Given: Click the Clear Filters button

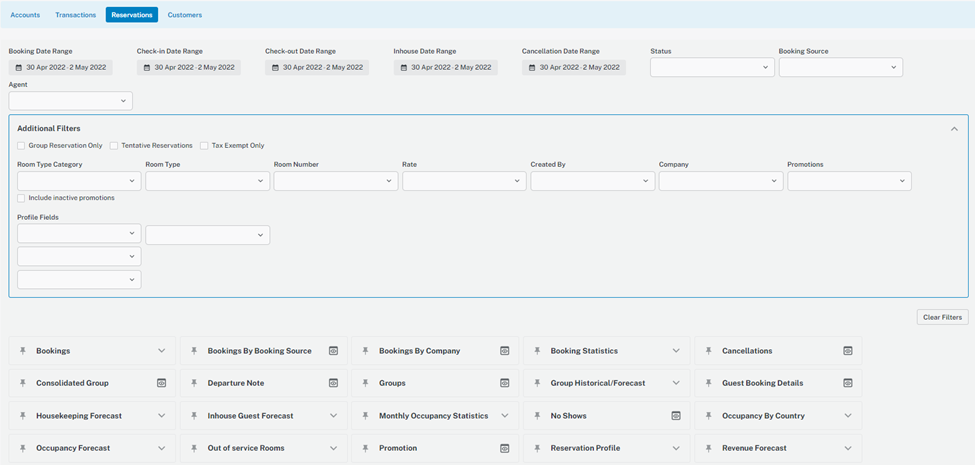Looking at the screenshot, I should (943, 317).
